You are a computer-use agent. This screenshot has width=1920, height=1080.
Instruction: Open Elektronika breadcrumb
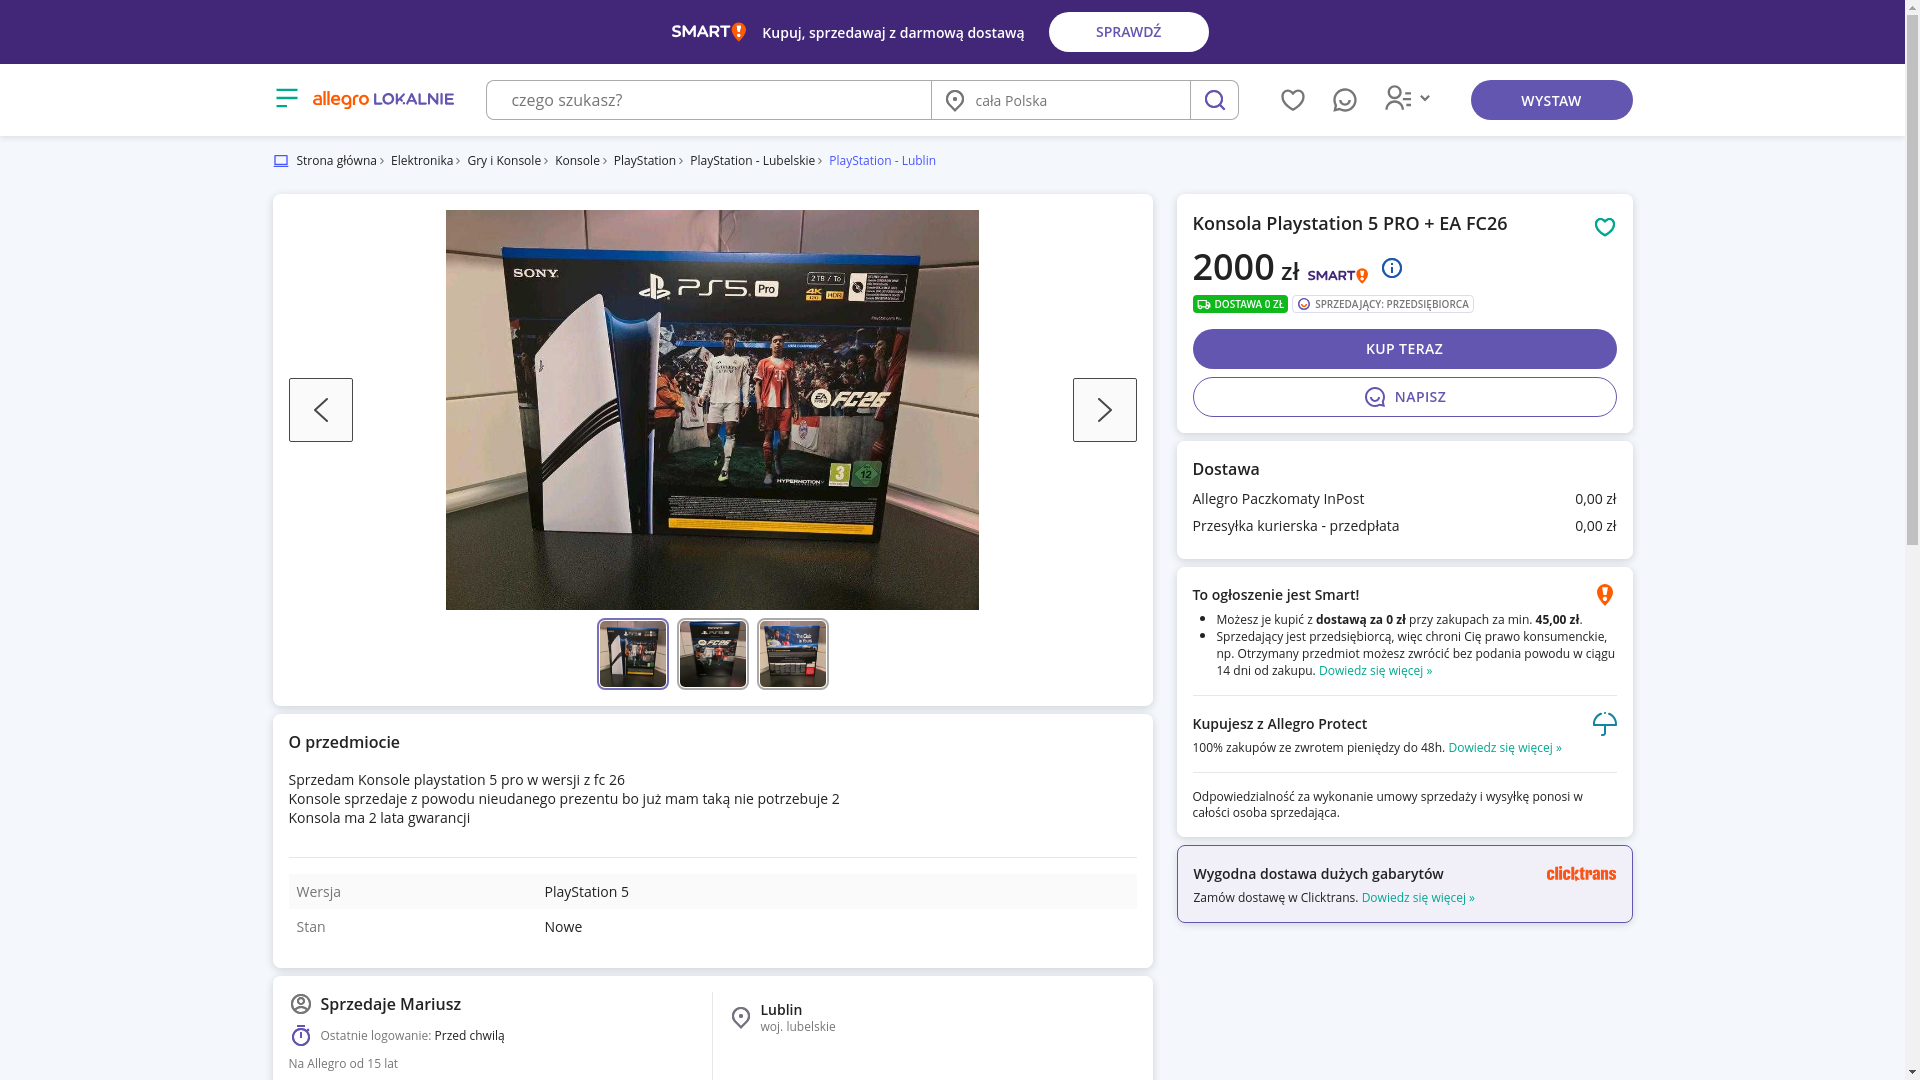coord(421,161)
